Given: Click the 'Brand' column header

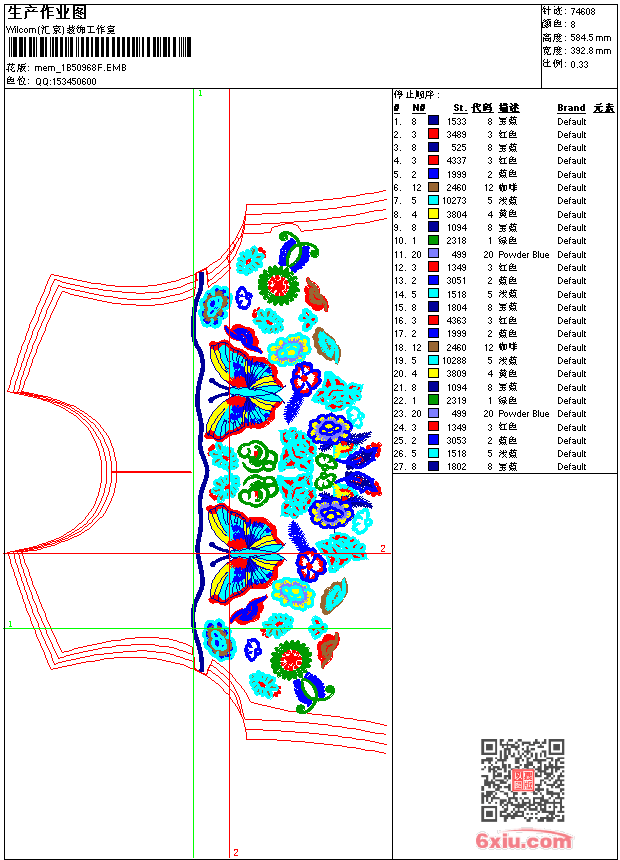Looking at the screenshot, I should (571, 108).
